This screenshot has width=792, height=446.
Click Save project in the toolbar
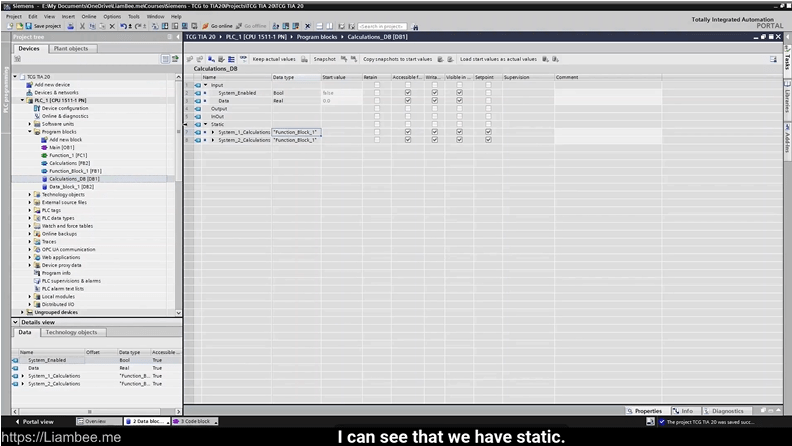click(x=46, y=25)
